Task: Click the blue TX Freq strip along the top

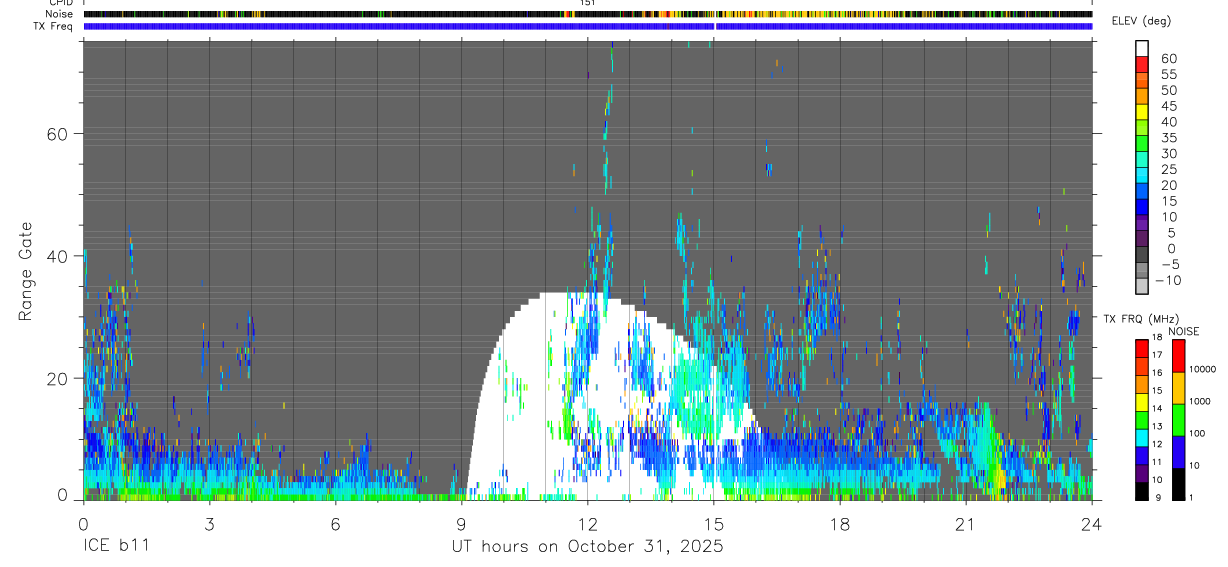Action: click(588, 26)
